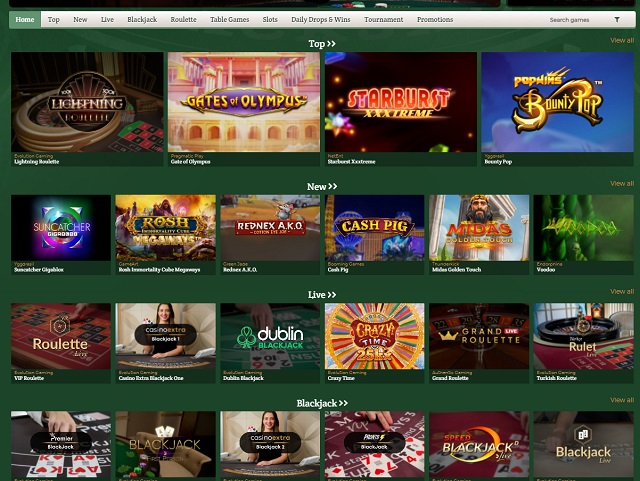
Task: Launch Crazy Time live thumbnail
Action: click(x=375, y=336)
